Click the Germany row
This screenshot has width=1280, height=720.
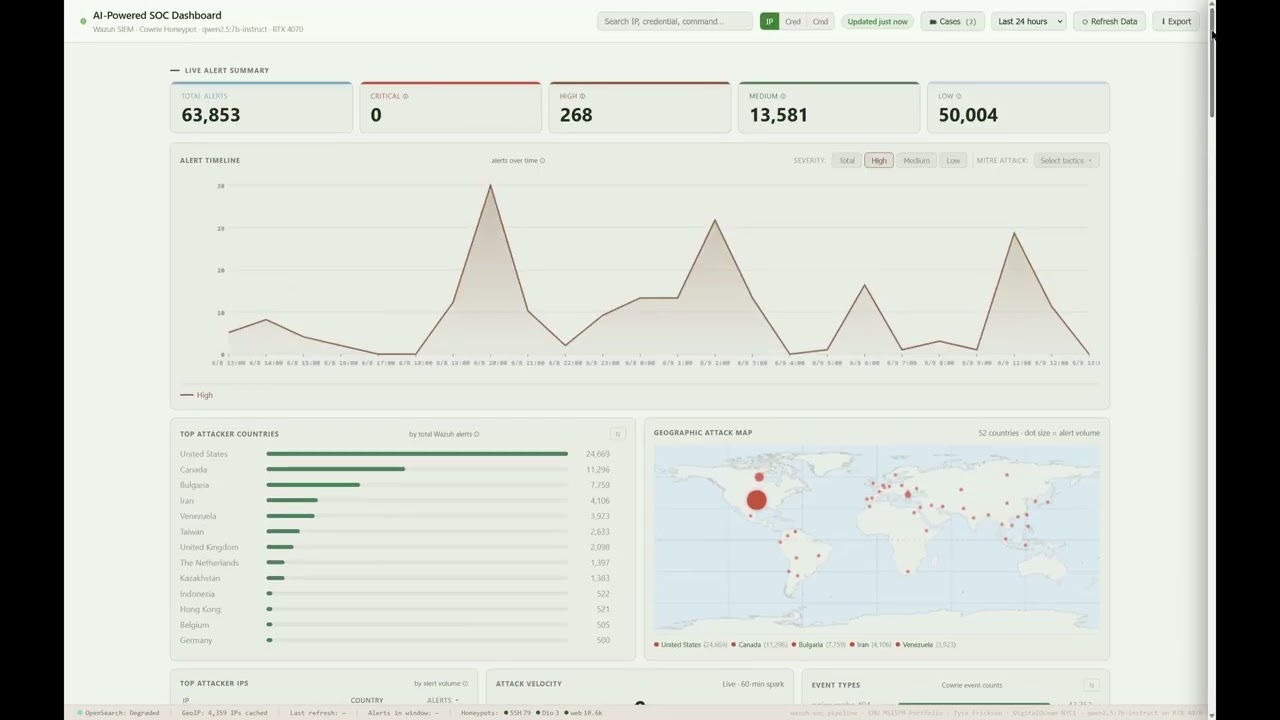pos(395,640)
